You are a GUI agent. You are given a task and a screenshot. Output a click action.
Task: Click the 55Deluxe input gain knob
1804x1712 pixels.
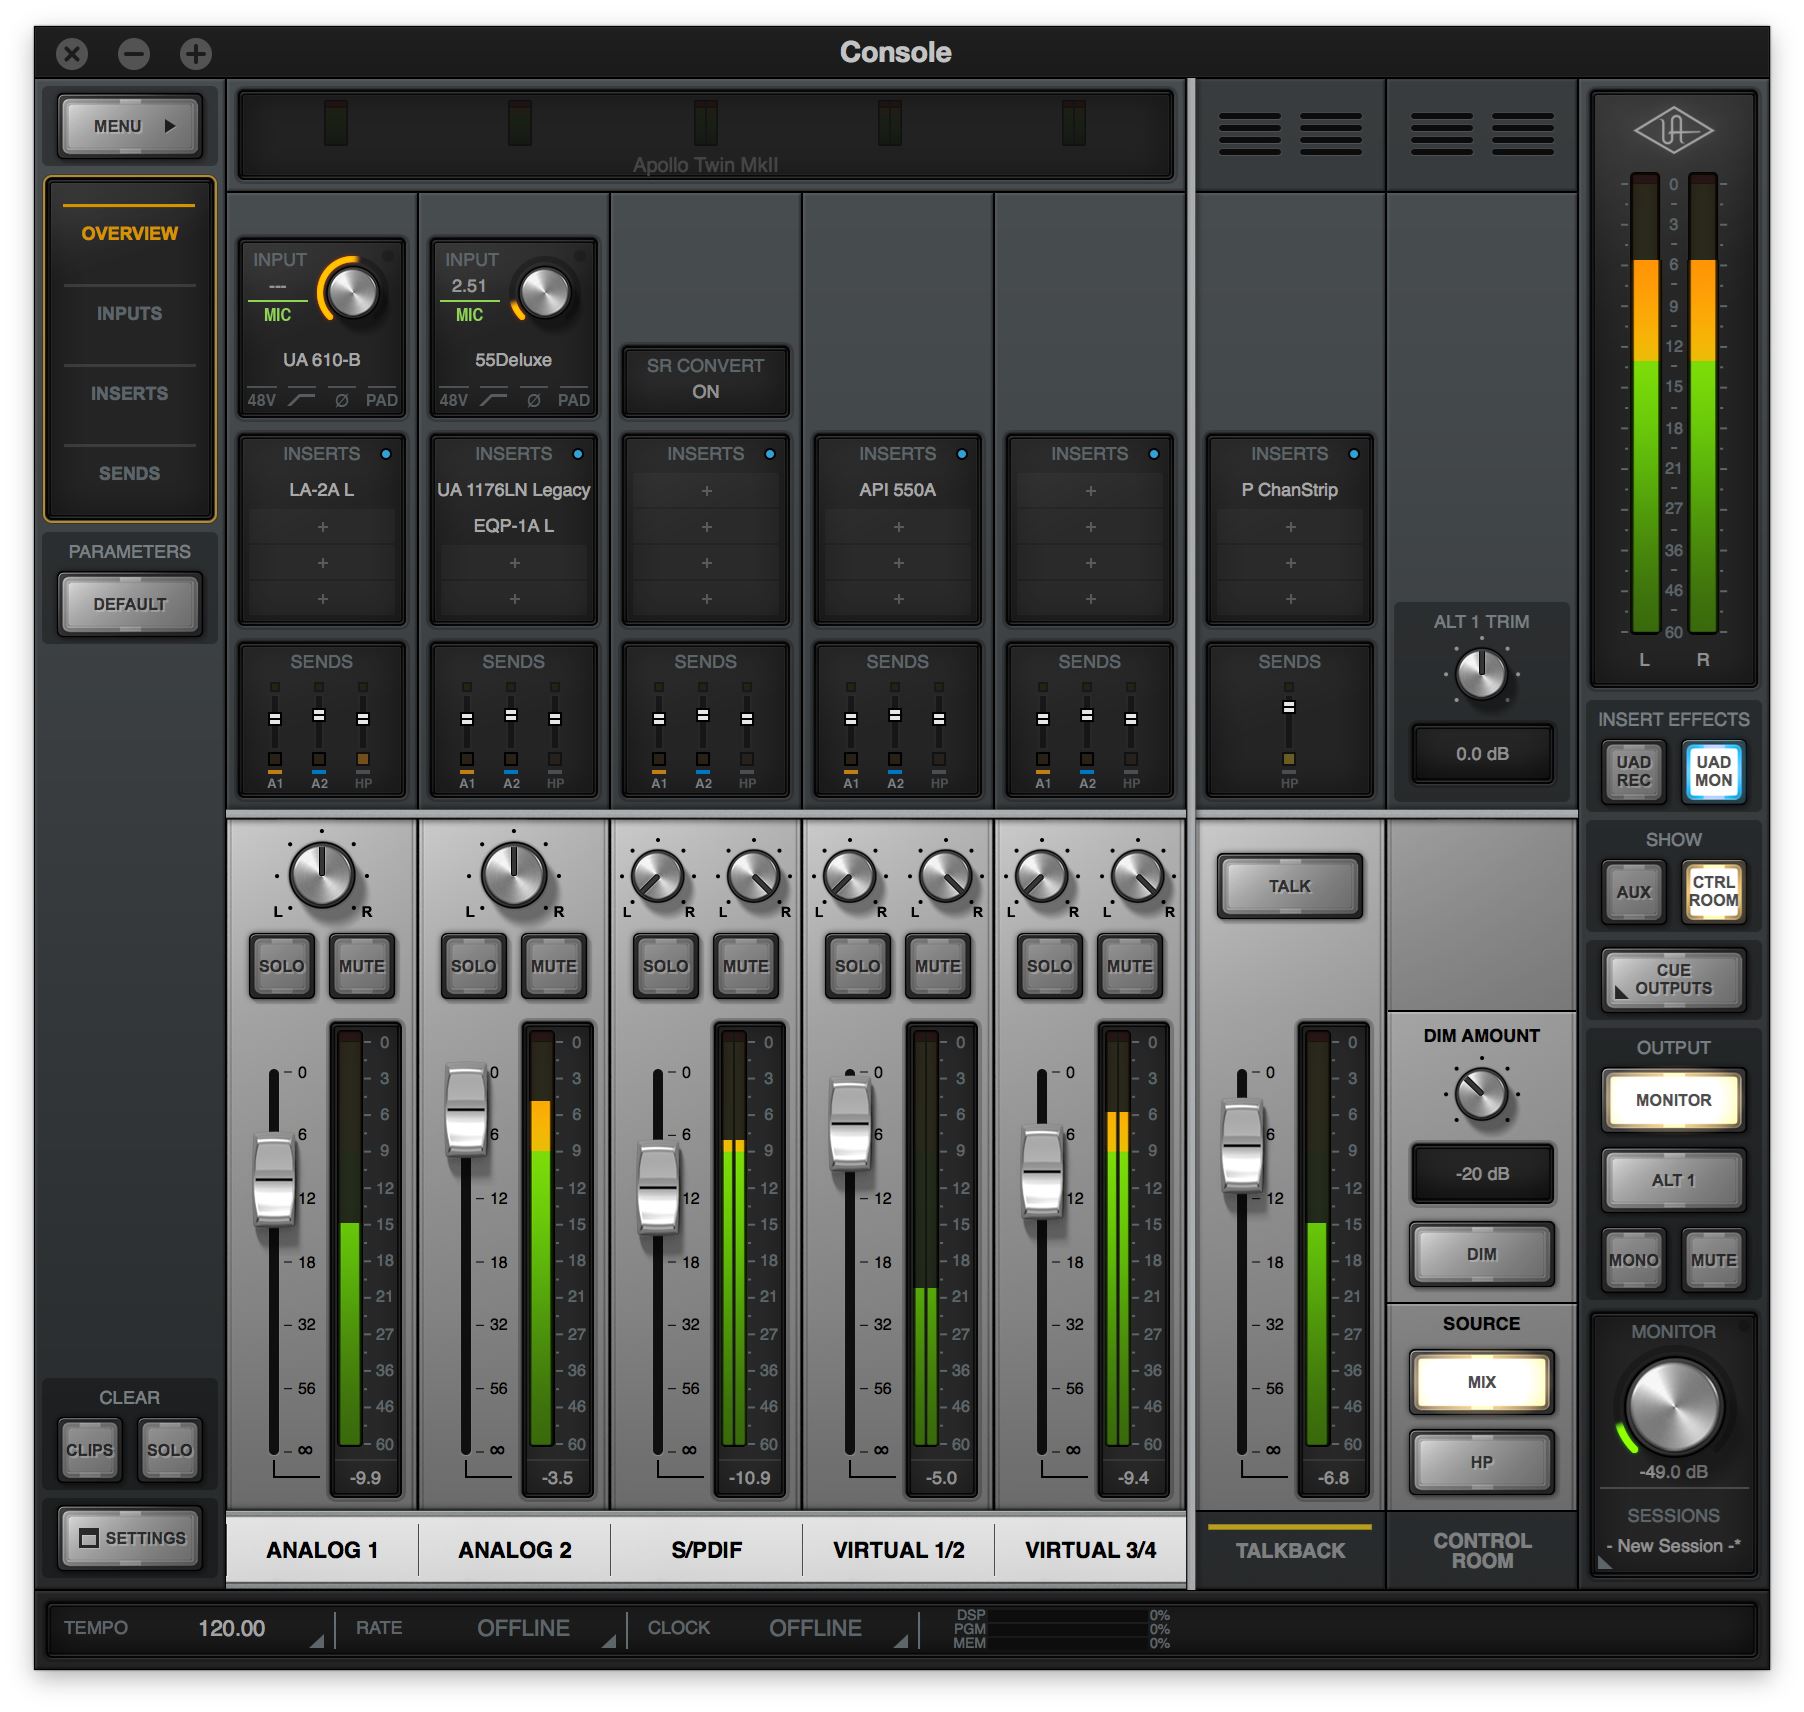coord(545,292)
